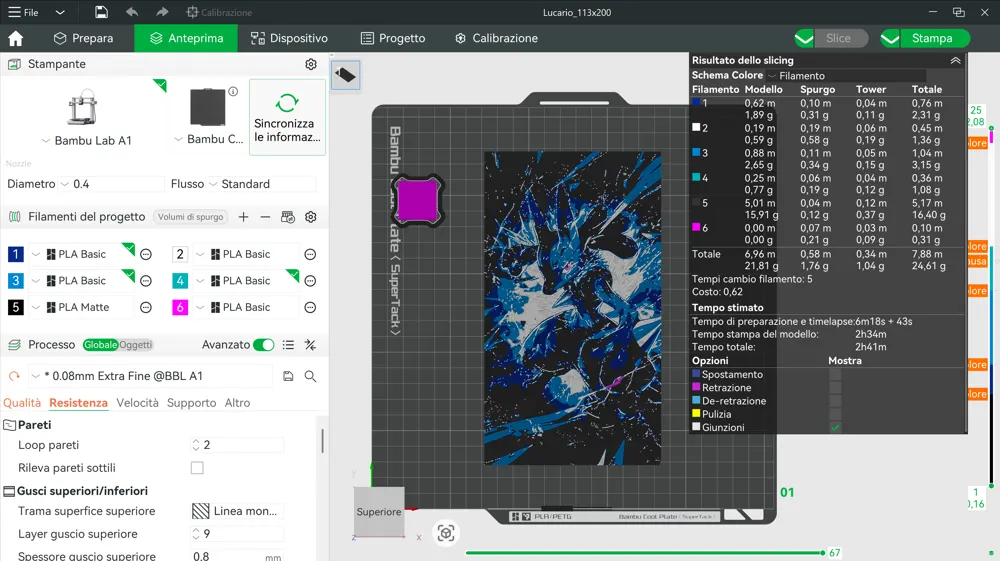Click the horizontal layer move slider handle

[823, 553]
